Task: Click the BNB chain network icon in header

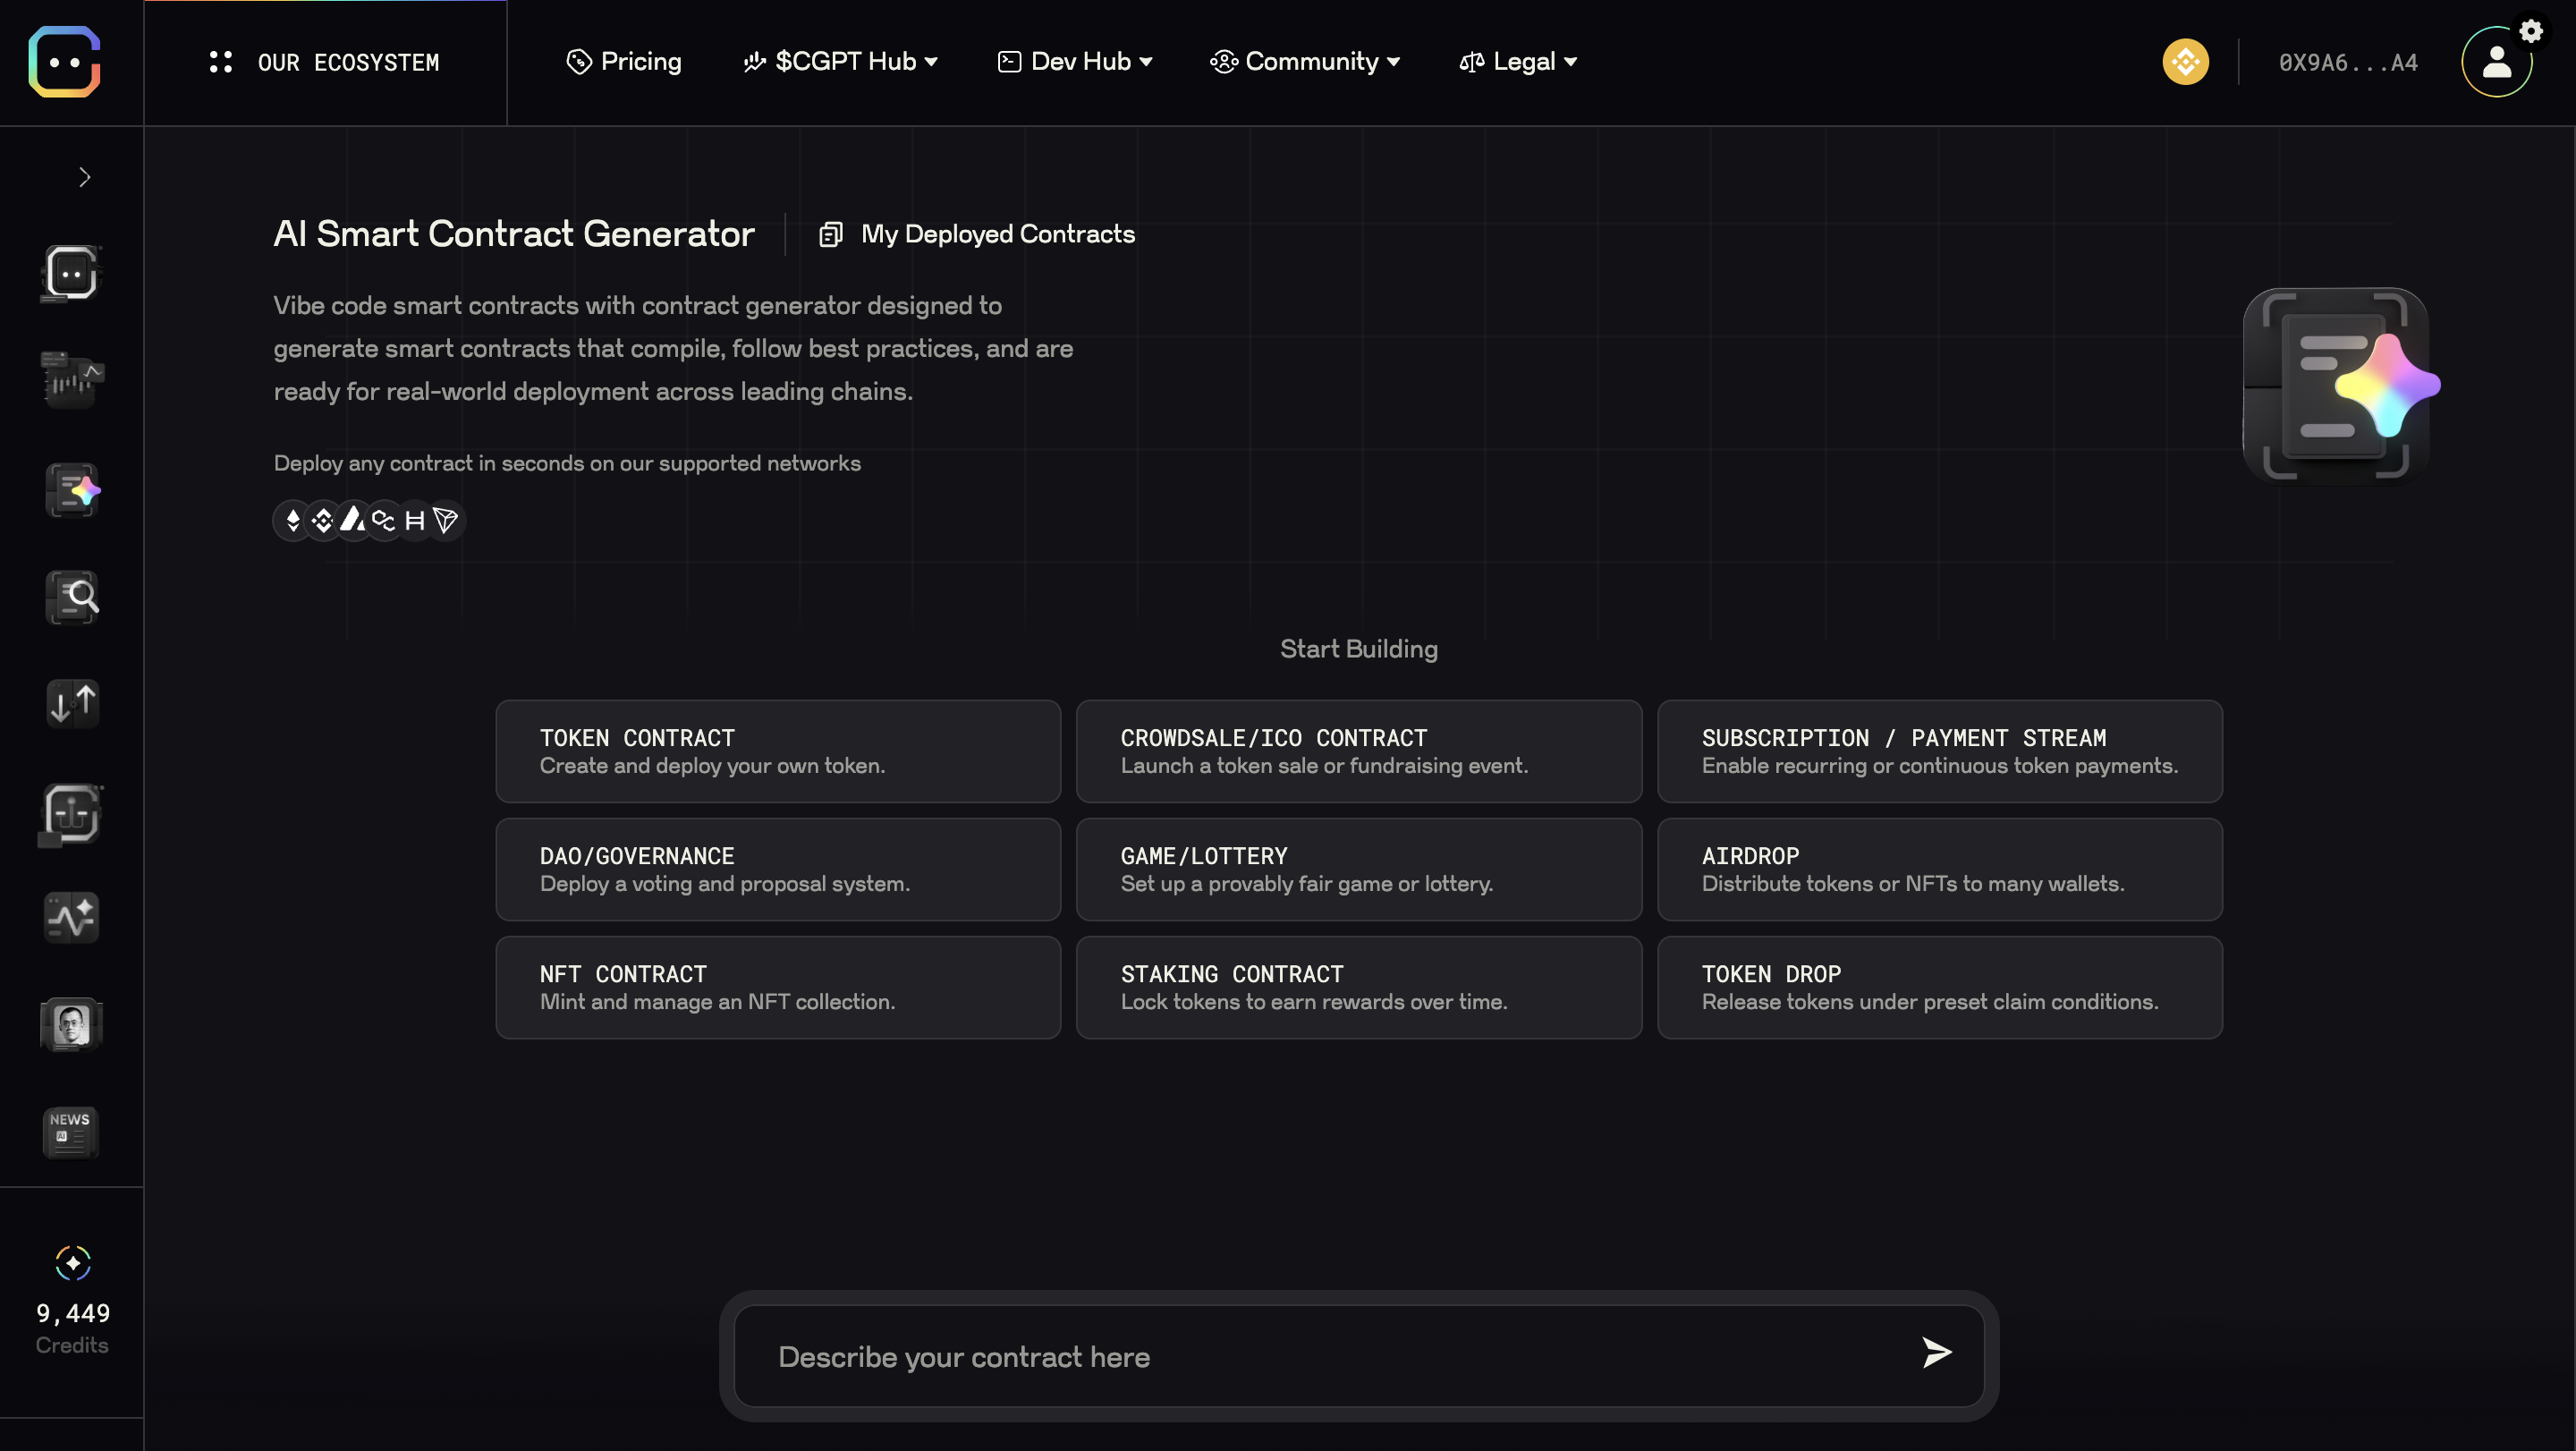Action: (x=2185, y=62)
